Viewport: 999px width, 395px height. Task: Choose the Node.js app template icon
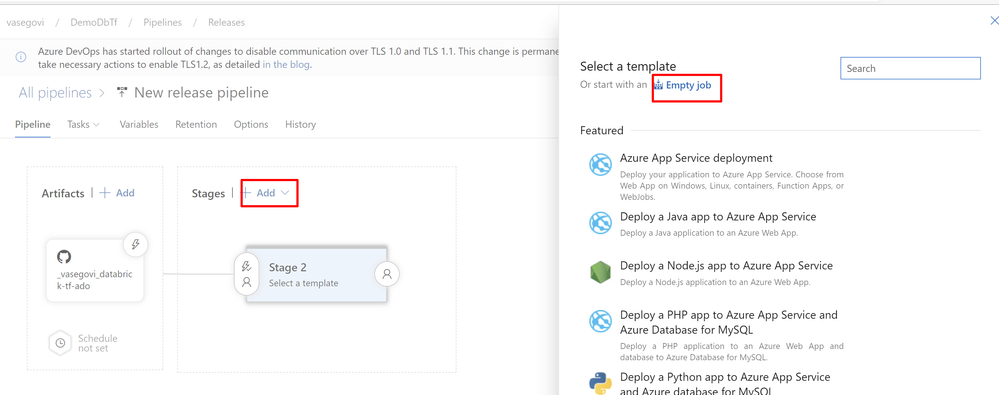pos(600,273)
